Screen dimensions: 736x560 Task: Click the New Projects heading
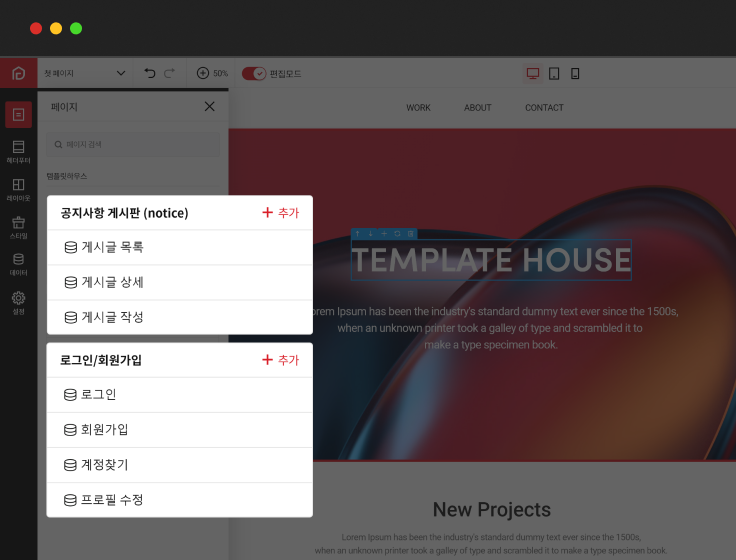click(491, 510)
